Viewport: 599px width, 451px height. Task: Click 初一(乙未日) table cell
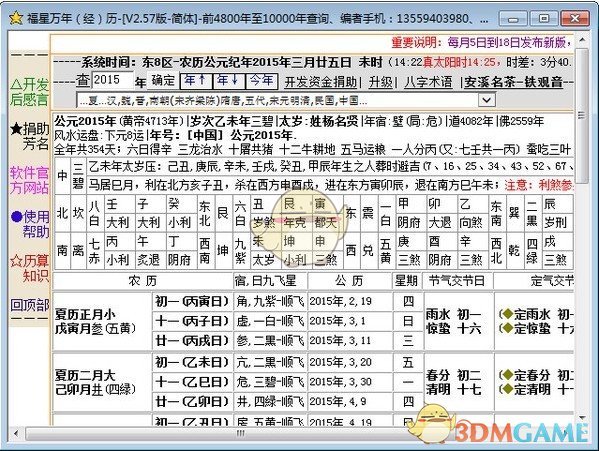[x=192, y=362]
